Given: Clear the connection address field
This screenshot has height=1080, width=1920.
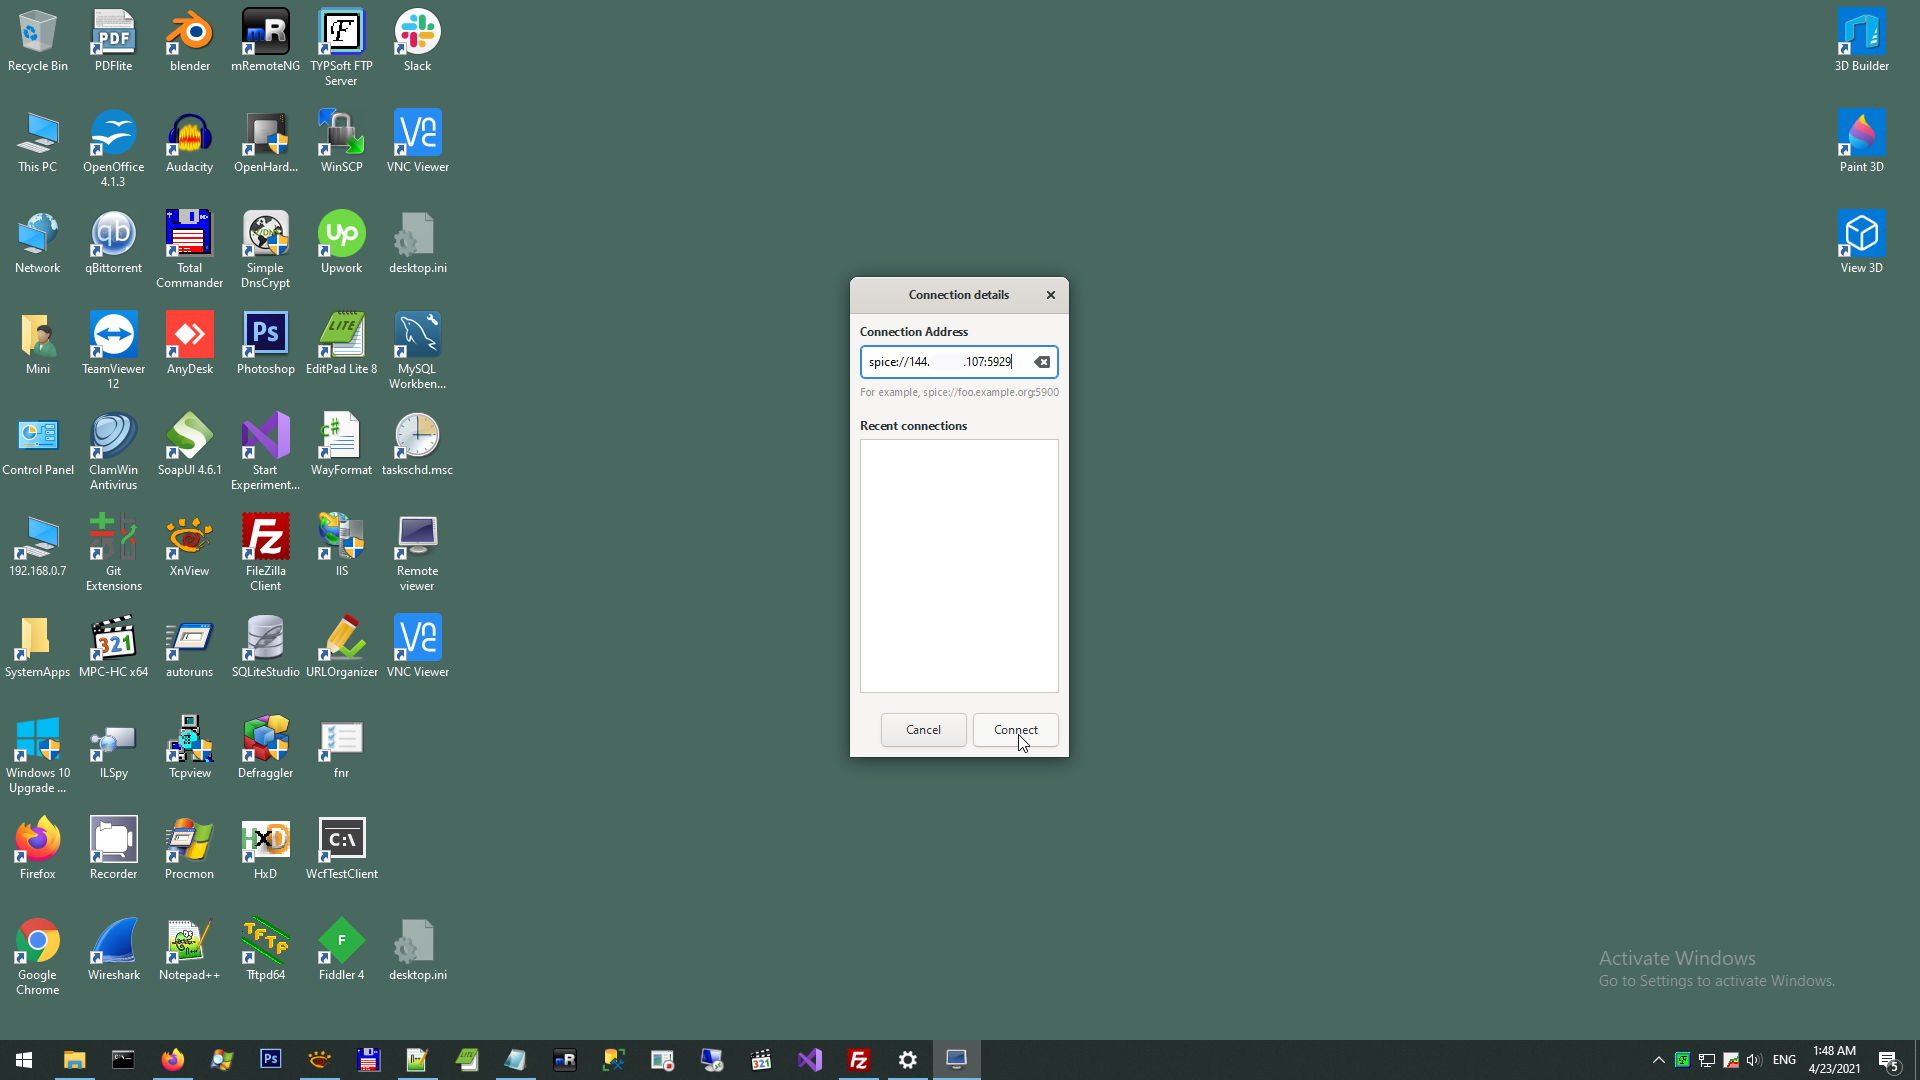Looking at the screenshot, I should [1042, 362].
